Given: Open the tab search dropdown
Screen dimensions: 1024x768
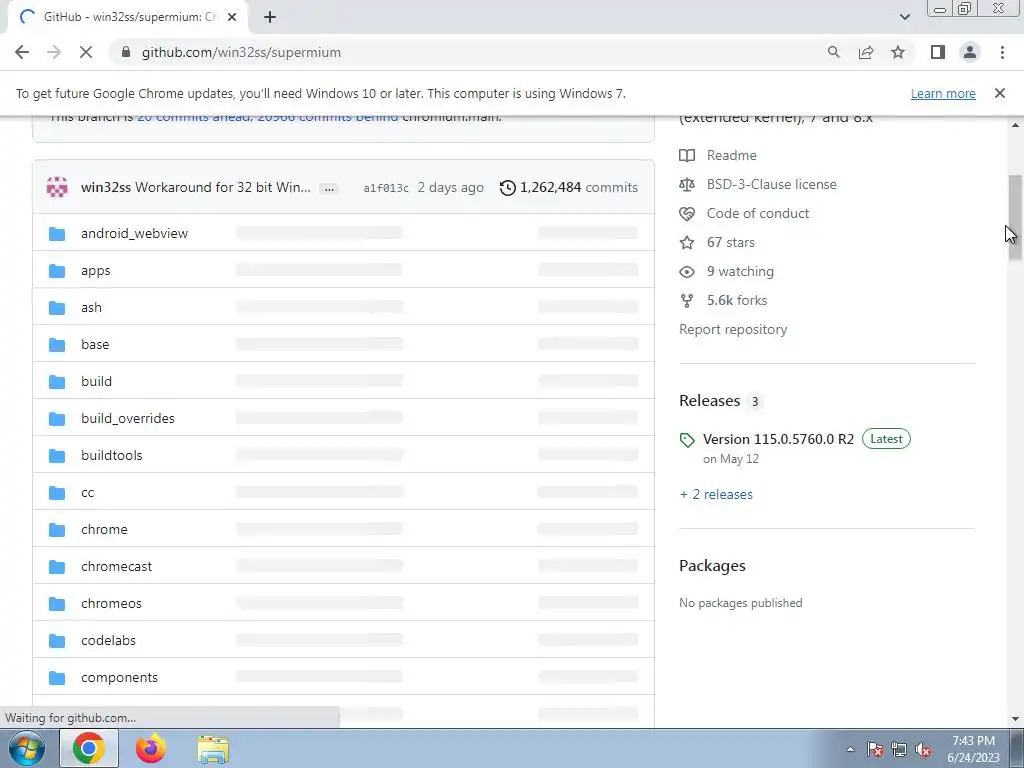Looking at the screenshot, I should click(x=904, y=17).
